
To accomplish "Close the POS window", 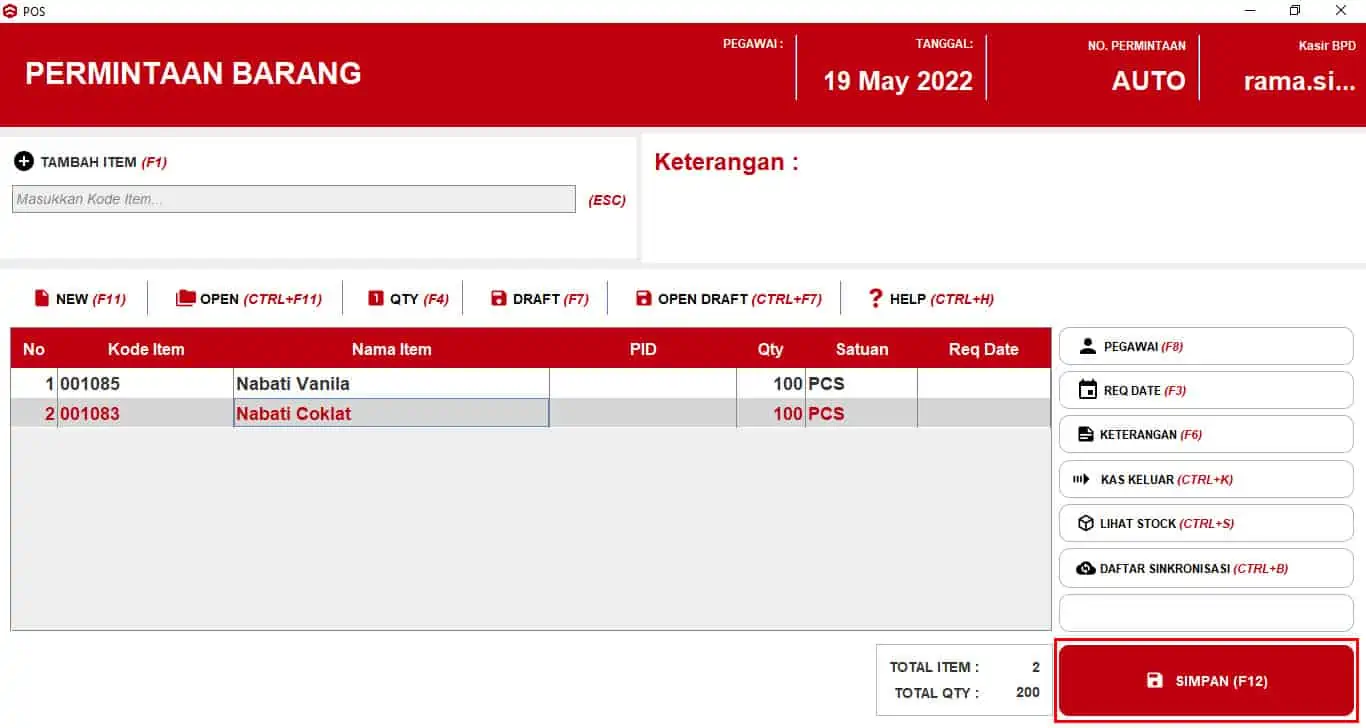I will tap(1342, 11).
